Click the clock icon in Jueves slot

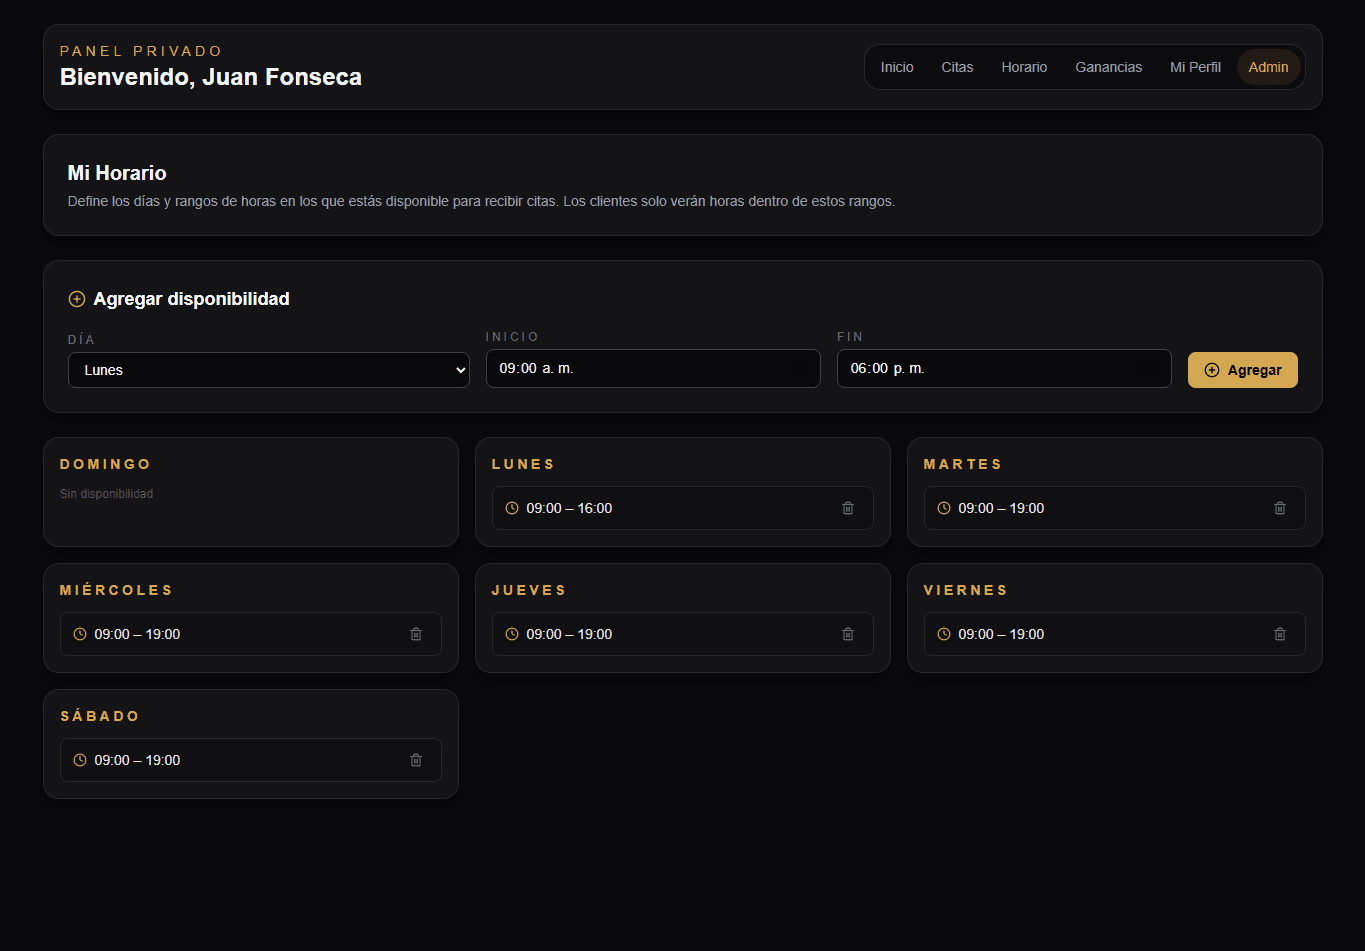[512, 634]
